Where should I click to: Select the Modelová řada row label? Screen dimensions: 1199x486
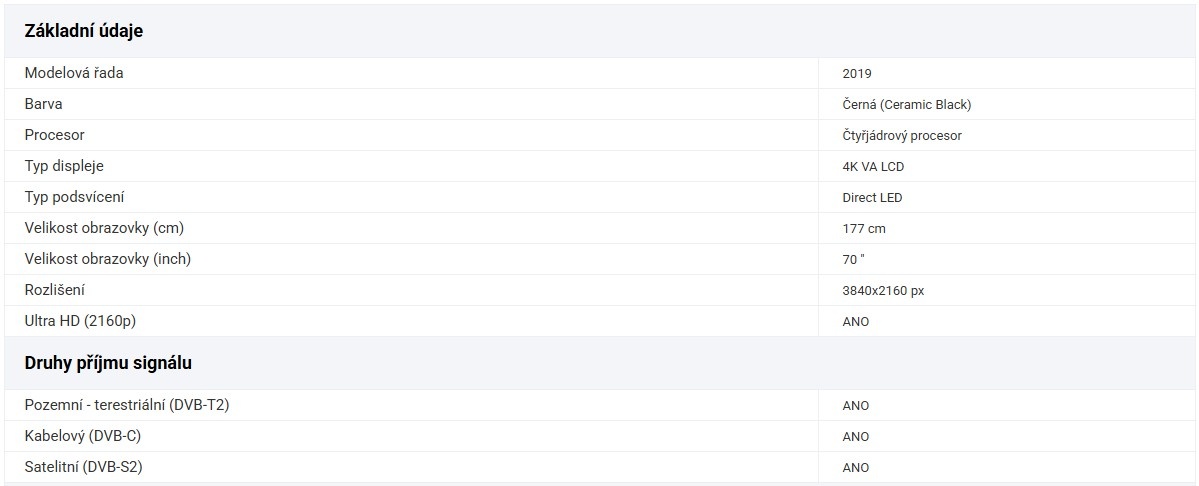pos(74,73)
